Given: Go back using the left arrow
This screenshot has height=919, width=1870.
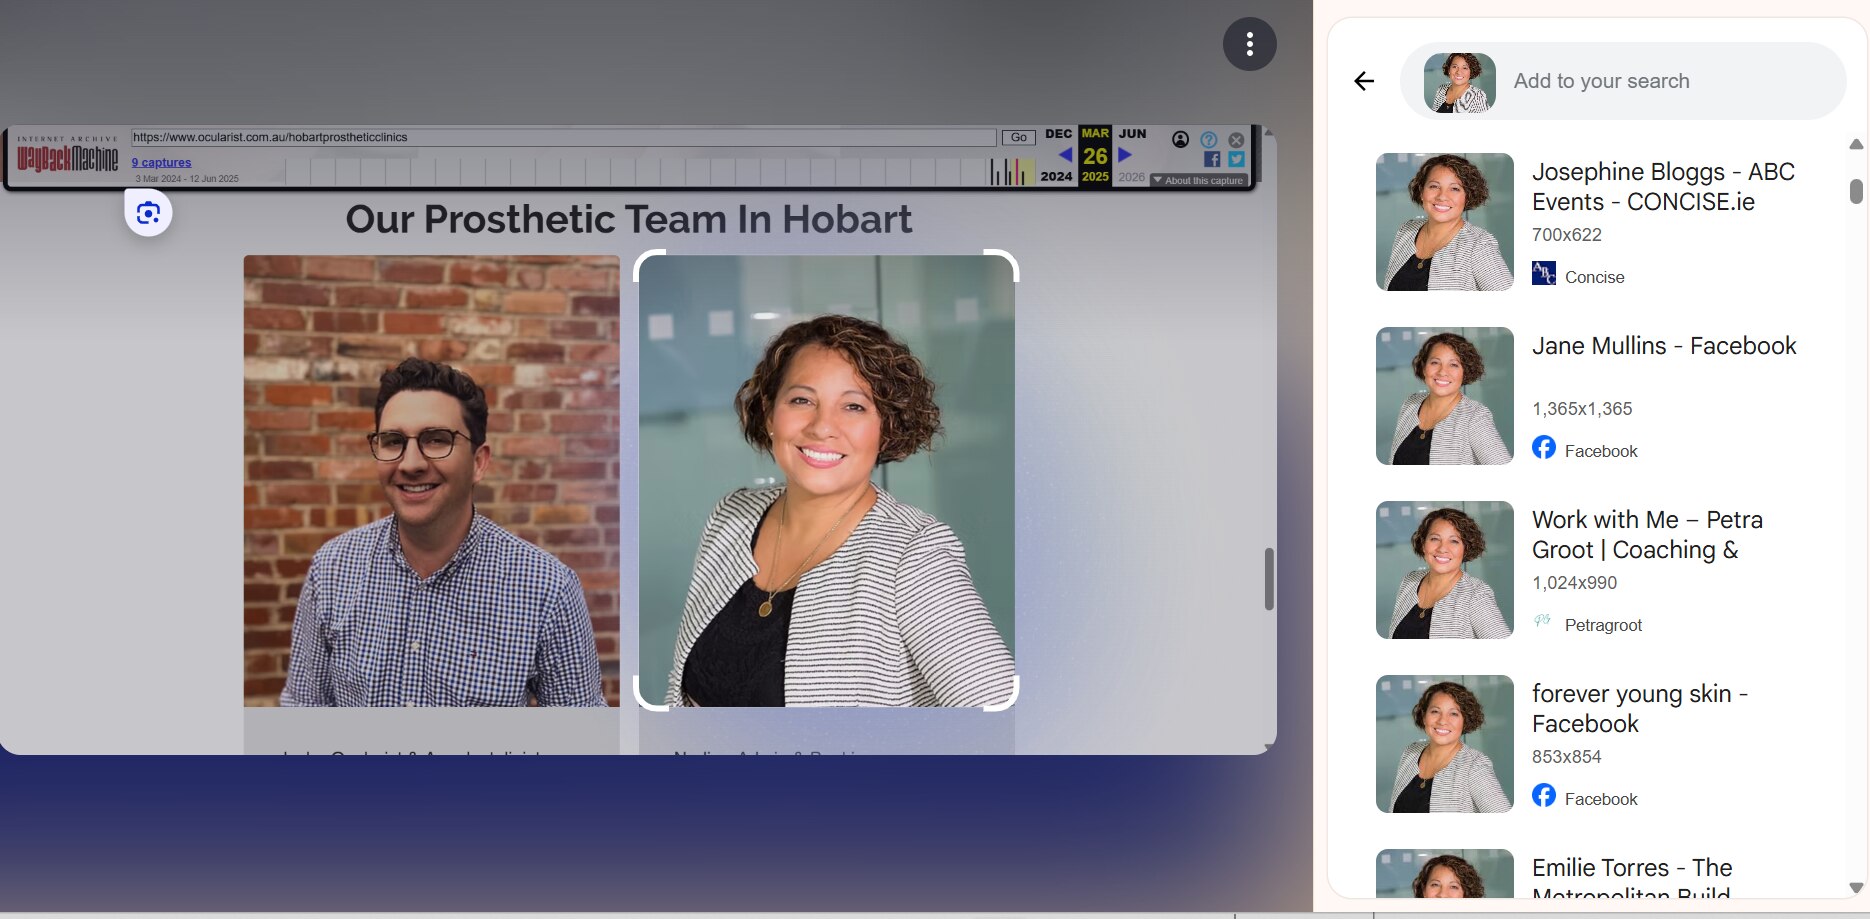Looking at the screenshot, I should click(x=1364, y=81).
